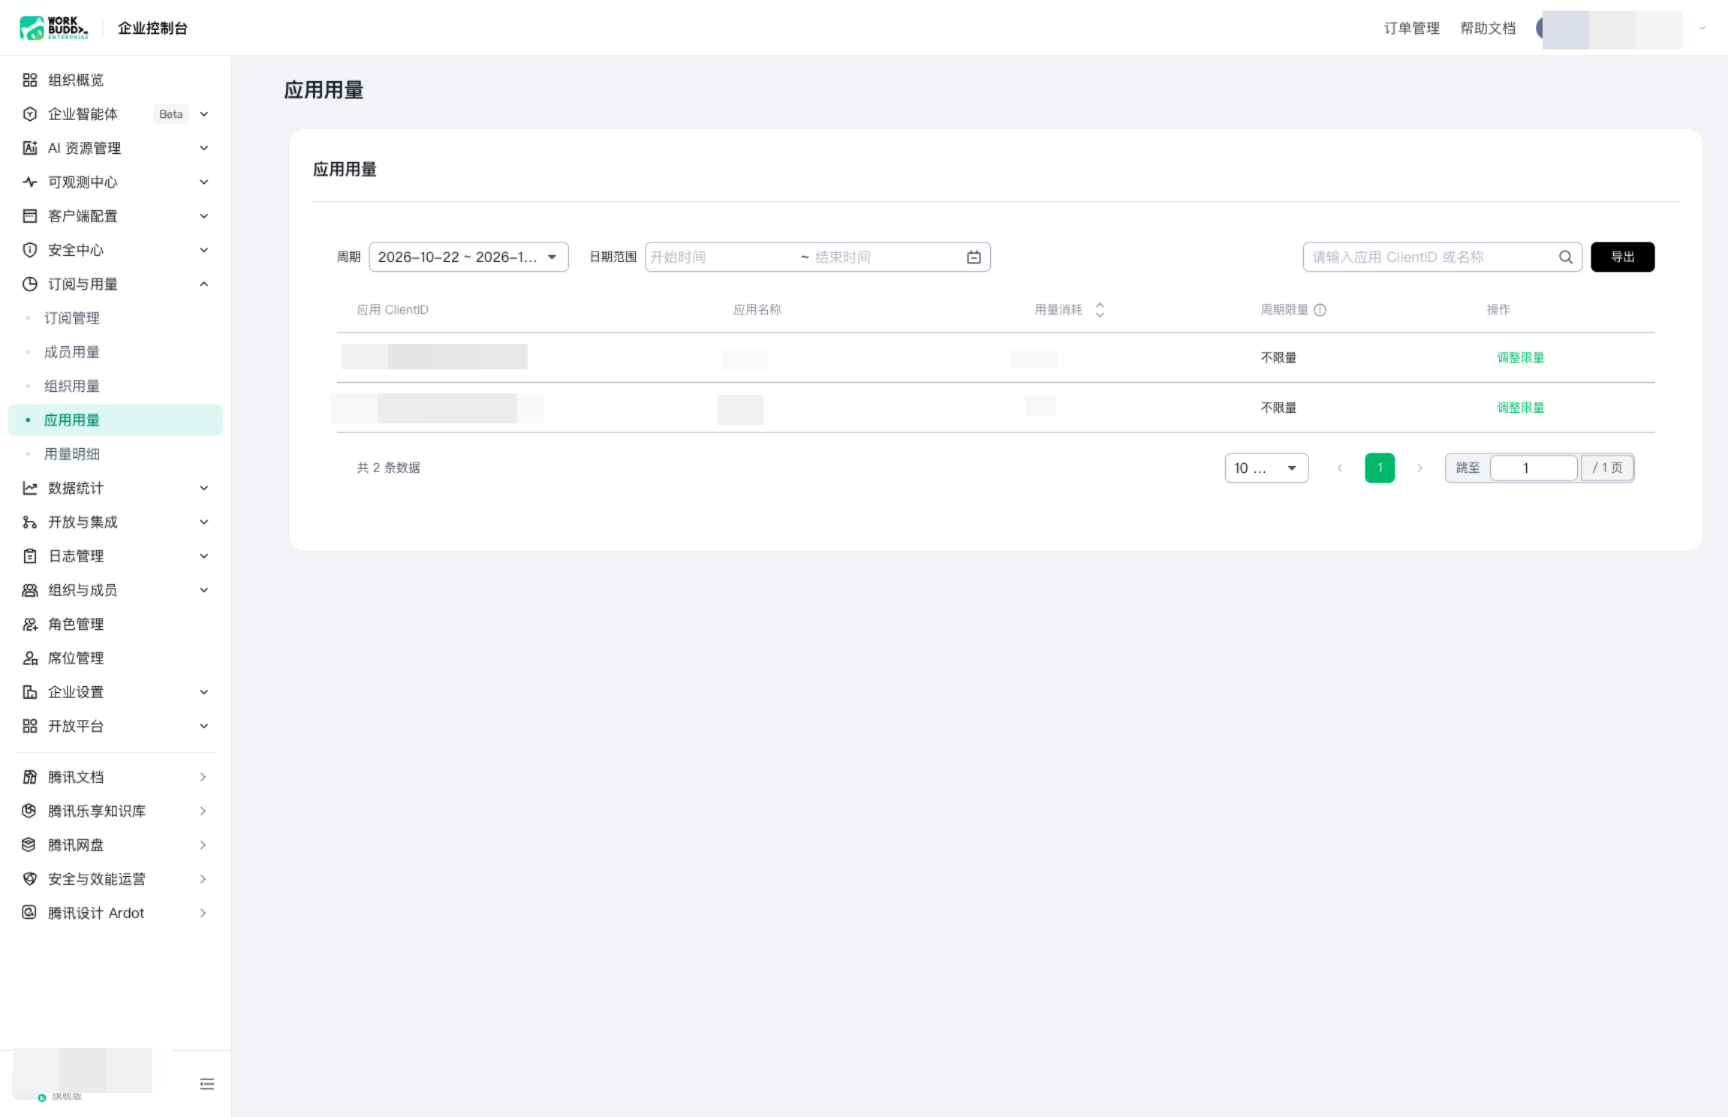The height and width of the screenshot is (1117, 1728).
Task: Click the 跳至 page number input
Action: point(1533,468)
